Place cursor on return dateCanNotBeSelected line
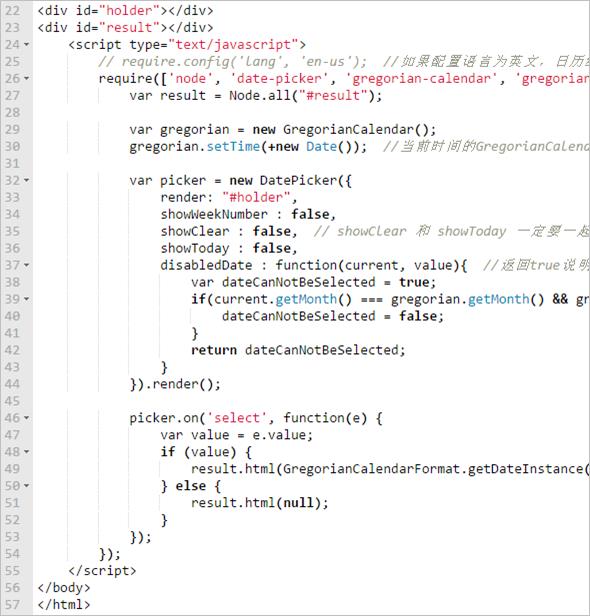Screen dimensions: 590x616 pos(298,350)
